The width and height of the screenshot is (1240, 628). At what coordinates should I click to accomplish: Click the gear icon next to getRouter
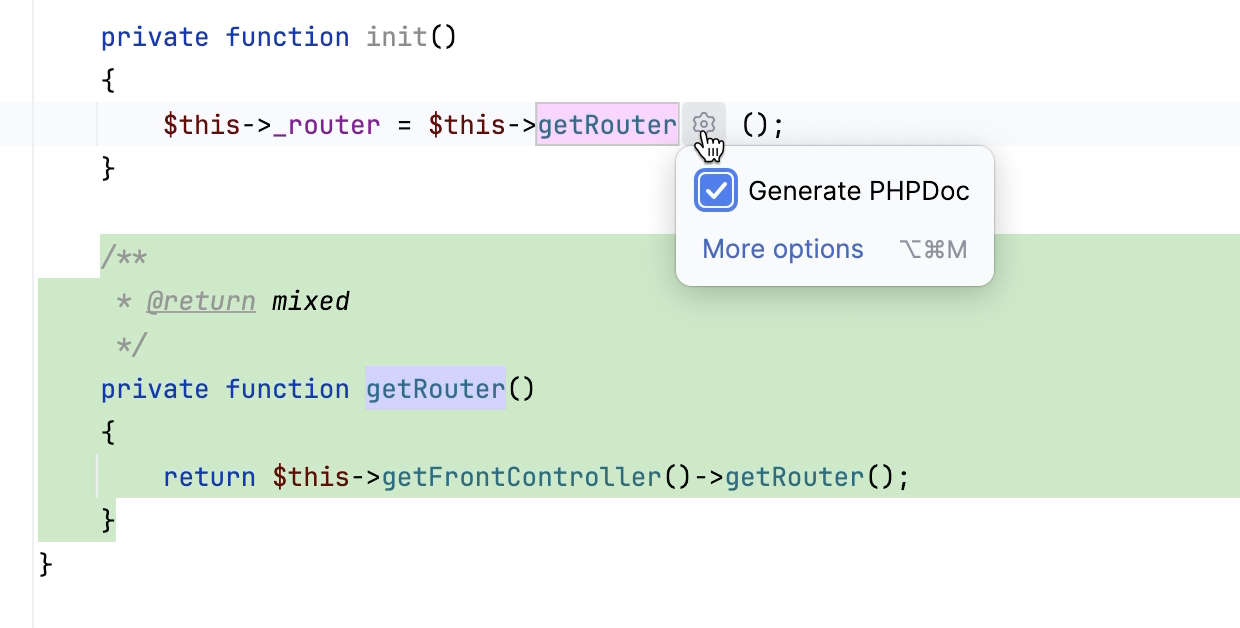[704, 125]
